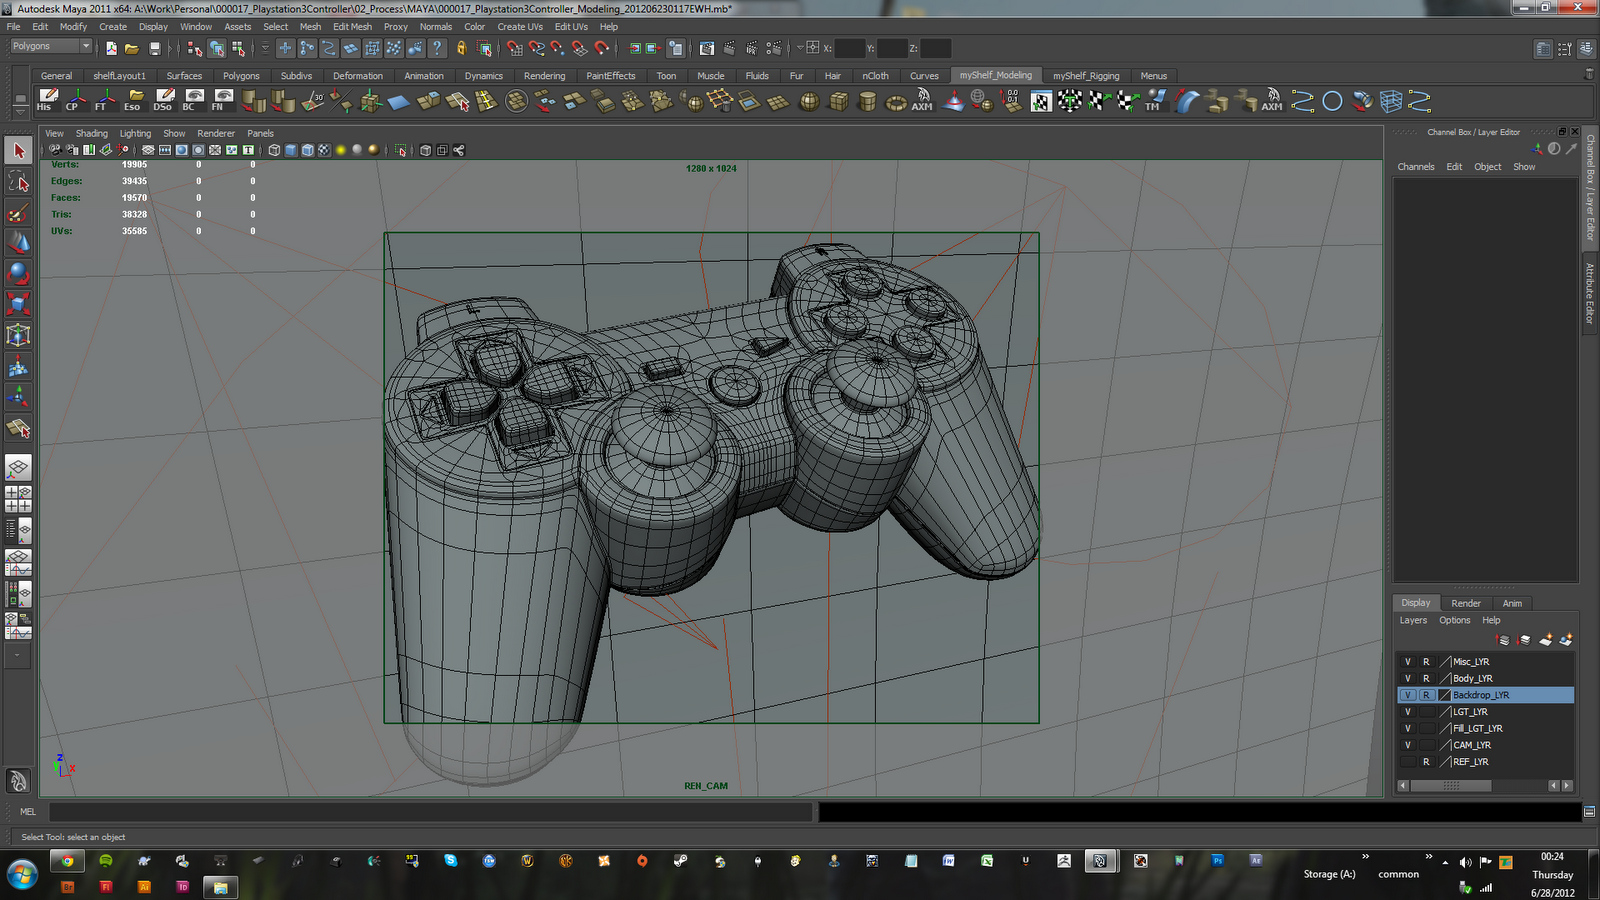This screenshot has width=1600, height=900.
Task: Create a polygon cube from shelf
Action: pyautogui.click(x=838, y=101)
